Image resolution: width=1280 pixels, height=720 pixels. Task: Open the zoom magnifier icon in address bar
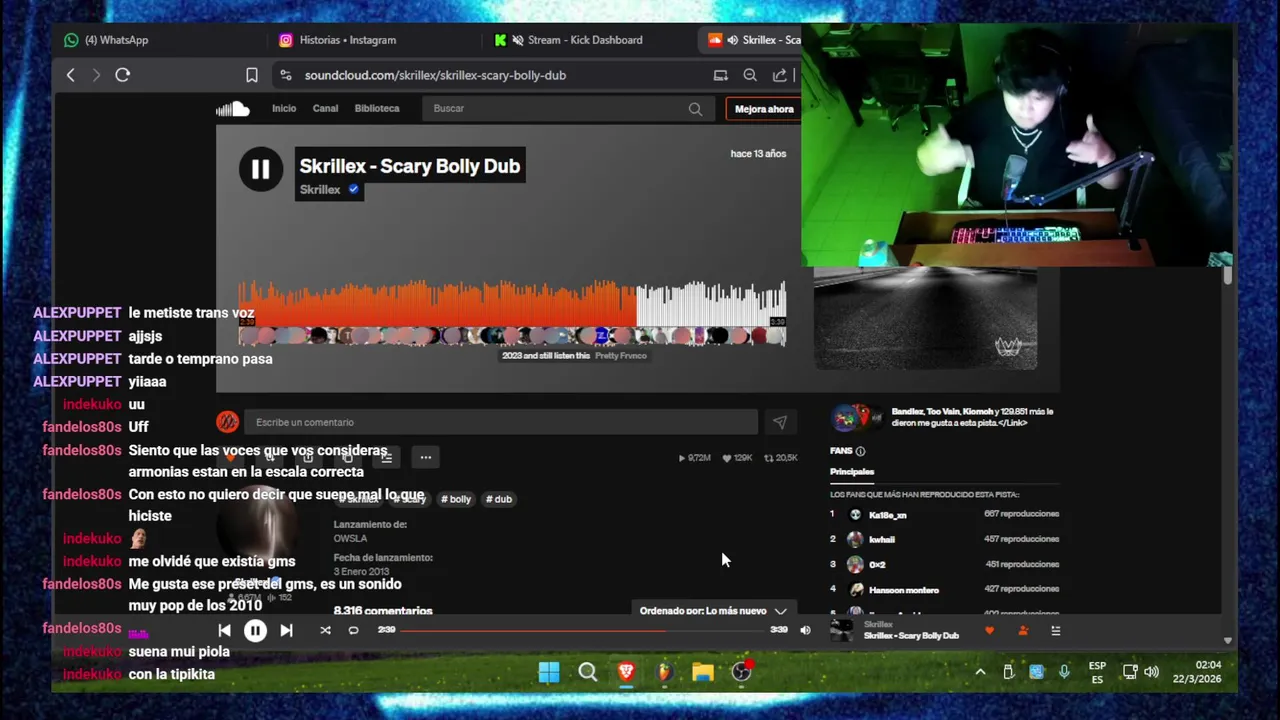[x=750, y=75]
